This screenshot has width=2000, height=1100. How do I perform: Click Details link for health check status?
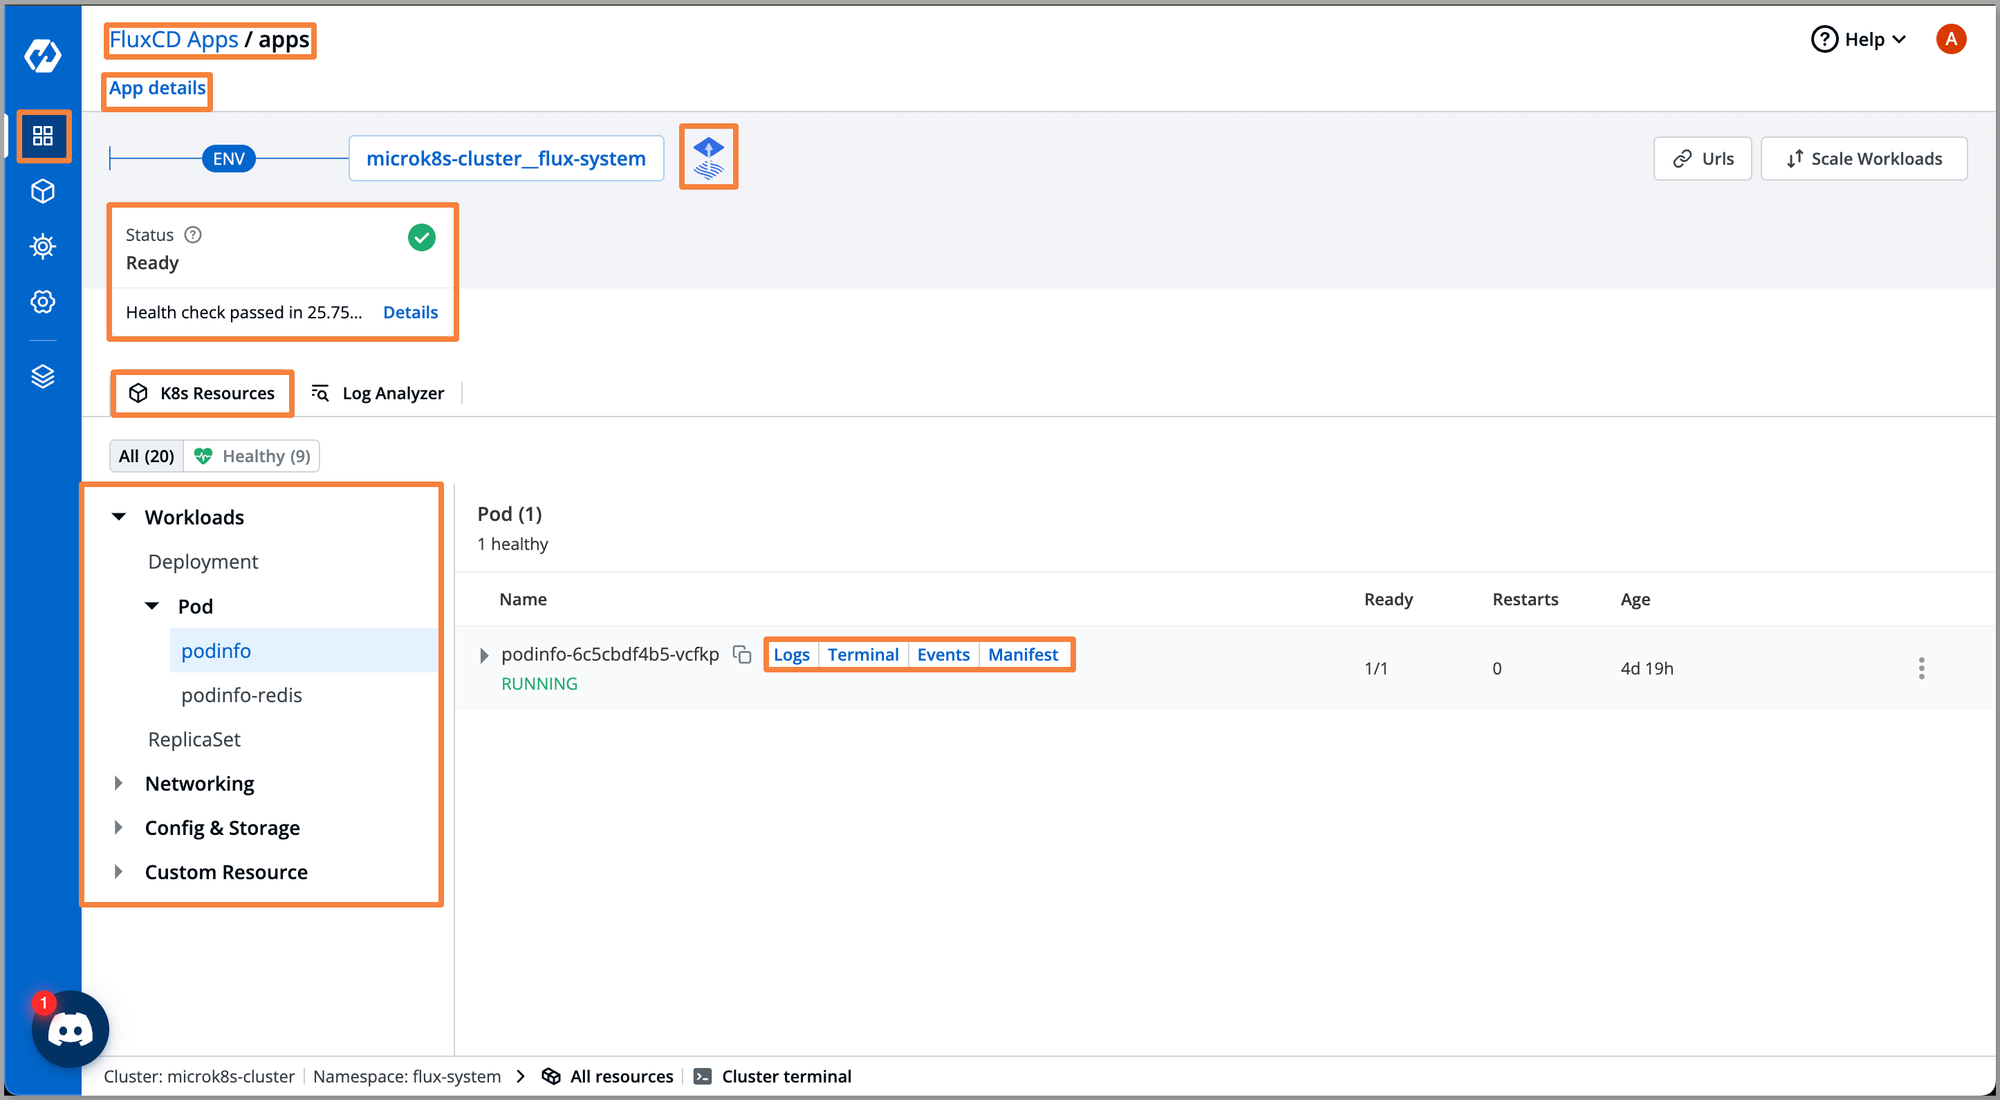(x=410, y=313)
